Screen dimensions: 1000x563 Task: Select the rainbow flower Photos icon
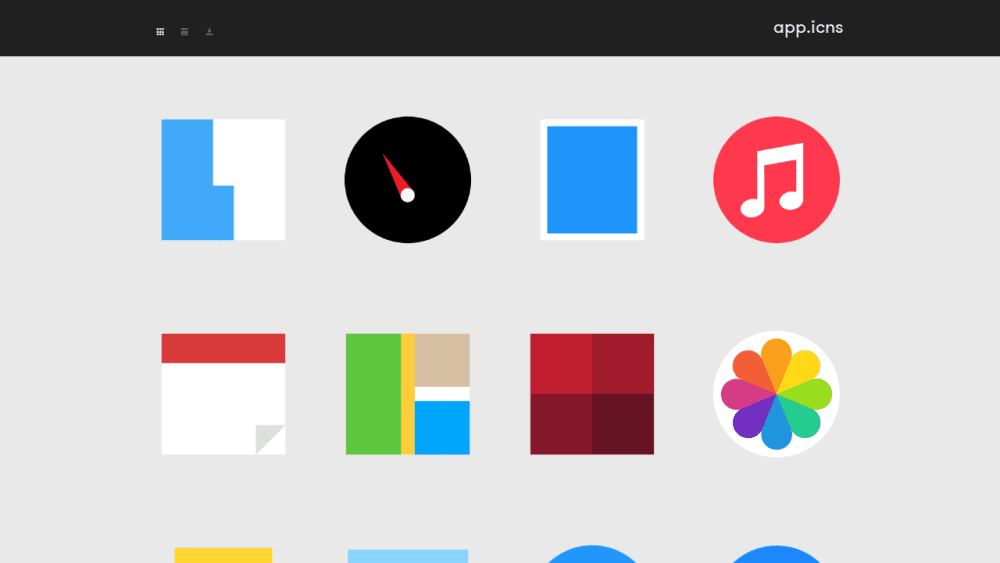(776, 394)
